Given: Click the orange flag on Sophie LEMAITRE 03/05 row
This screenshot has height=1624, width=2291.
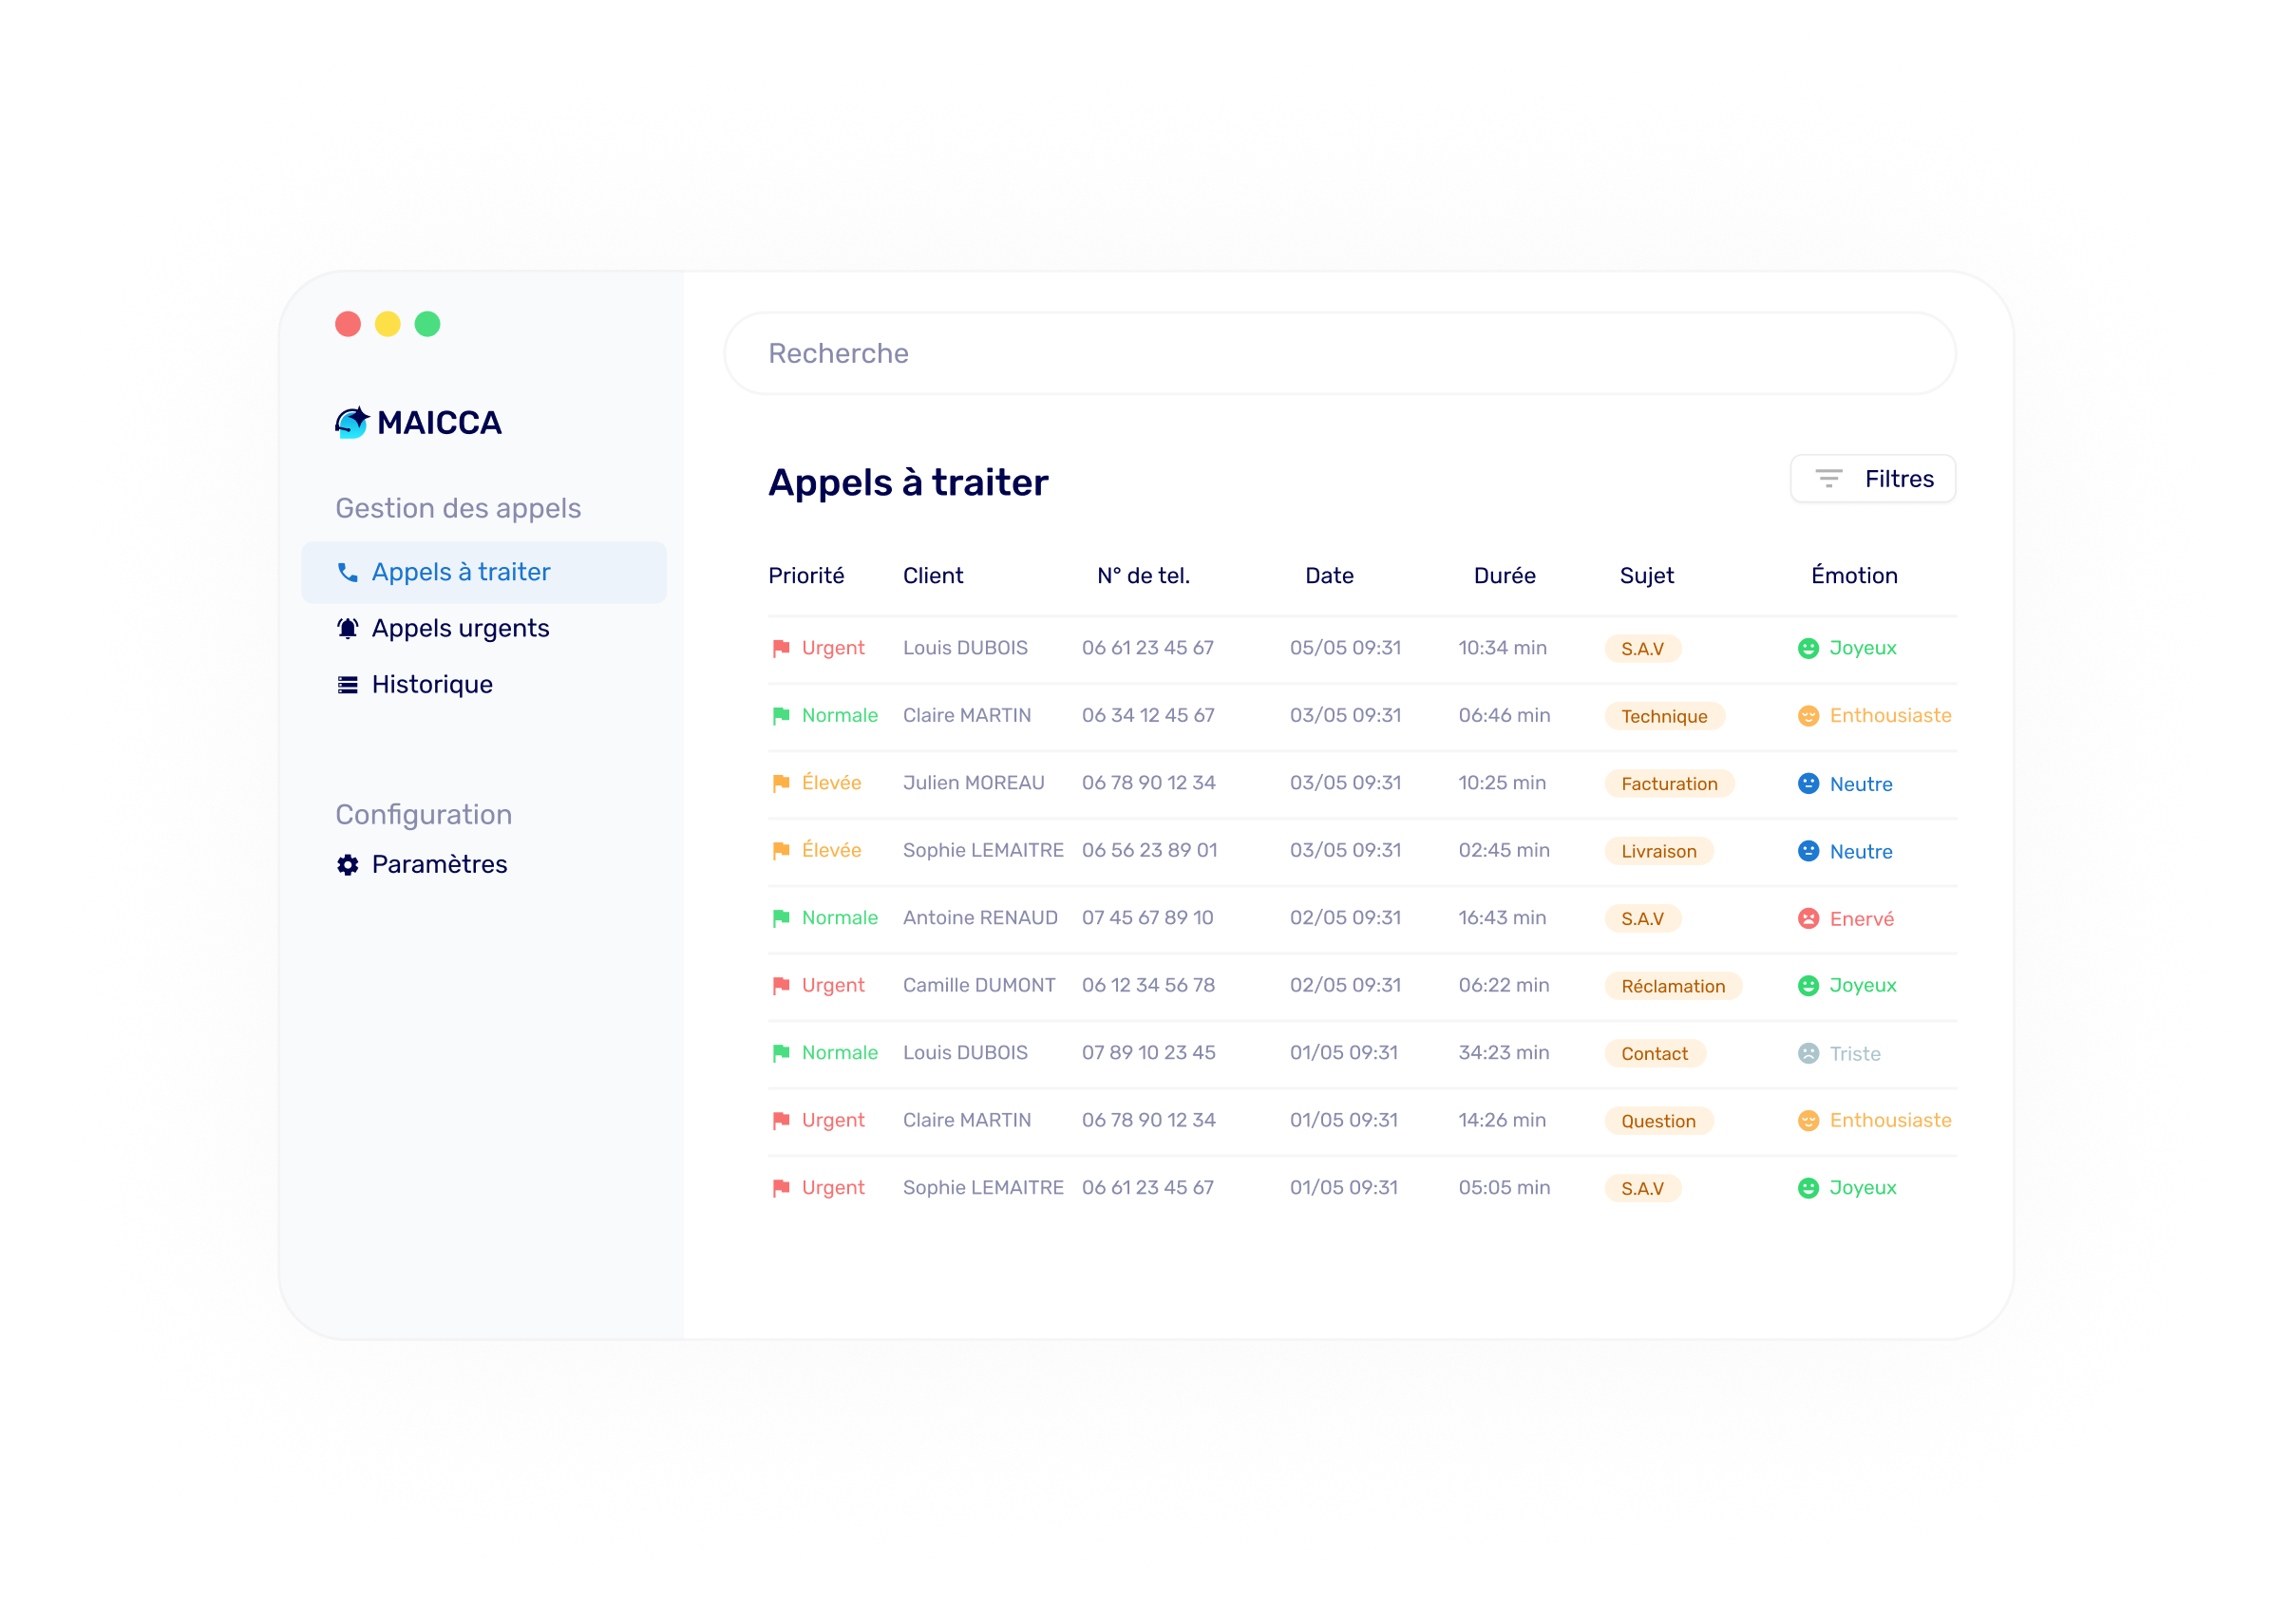Looking at the screenshot, I should coord(781,851).
